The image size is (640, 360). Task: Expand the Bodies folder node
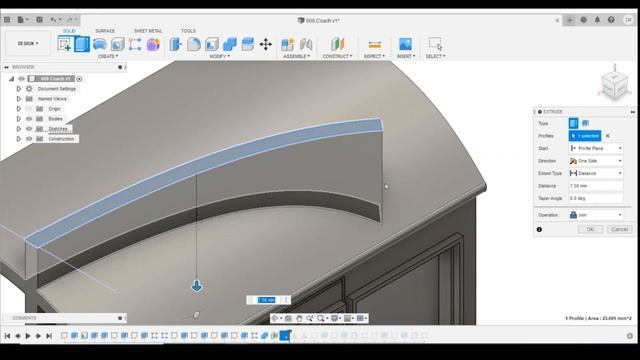coord(18,119)
